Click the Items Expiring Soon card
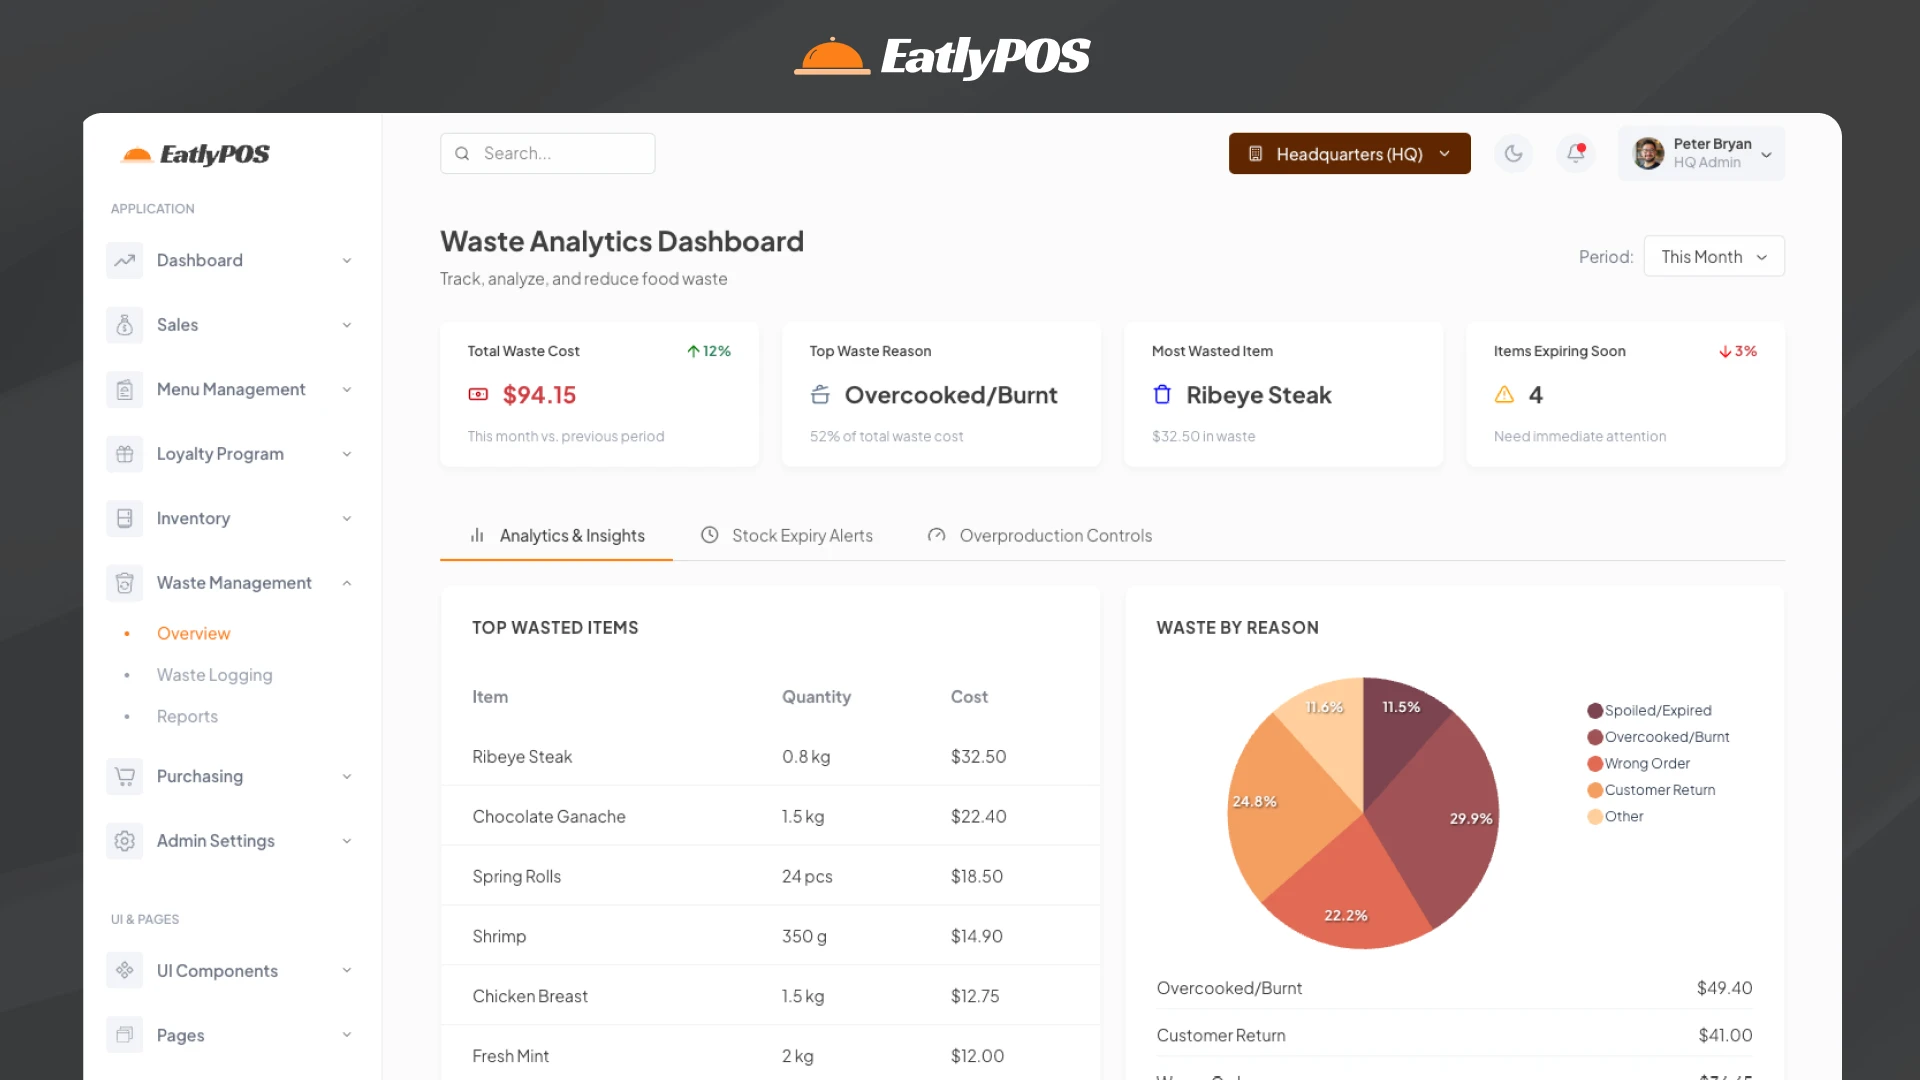The height and width of the screenshot is (1080, 1920). 1625,394
